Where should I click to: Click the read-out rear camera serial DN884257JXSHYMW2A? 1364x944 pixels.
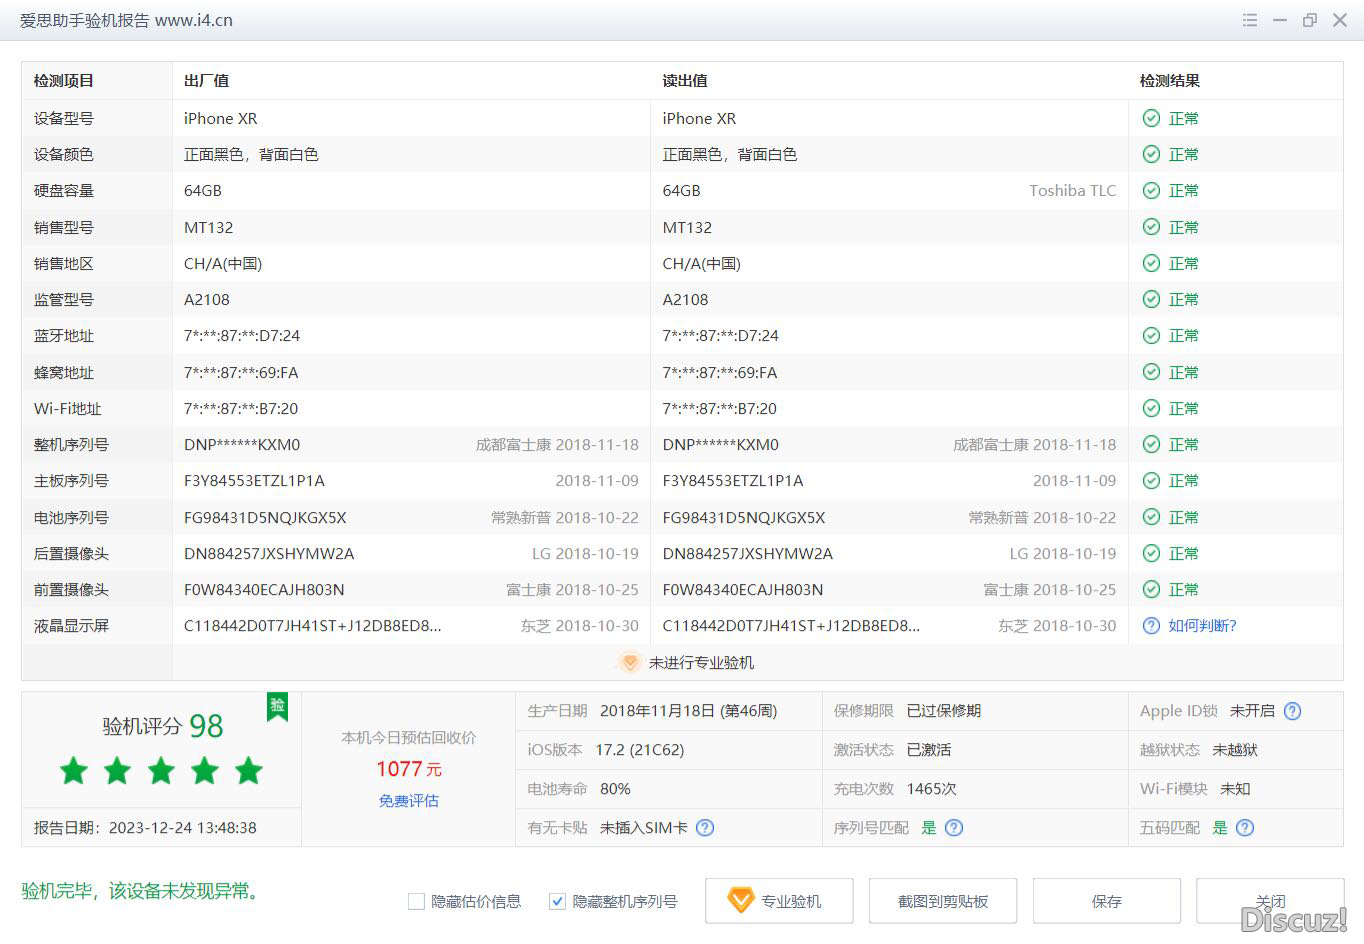tap(747, 553)
